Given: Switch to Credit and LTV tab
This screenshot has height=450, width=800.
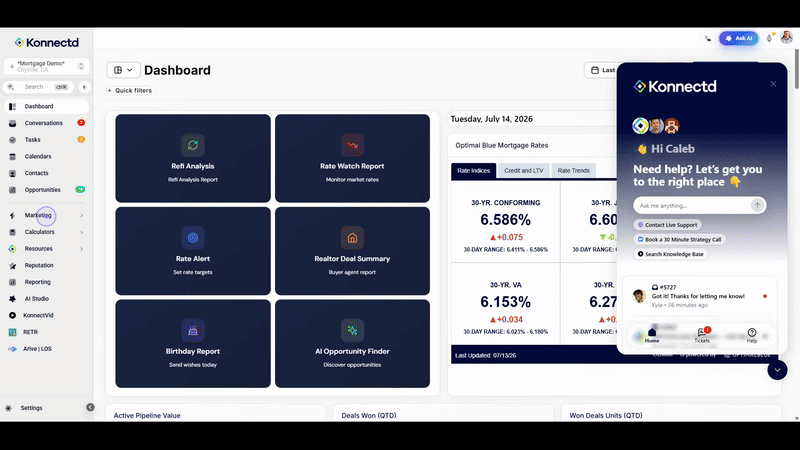Looking at the screenshot, I should click(x=523, y=170).
